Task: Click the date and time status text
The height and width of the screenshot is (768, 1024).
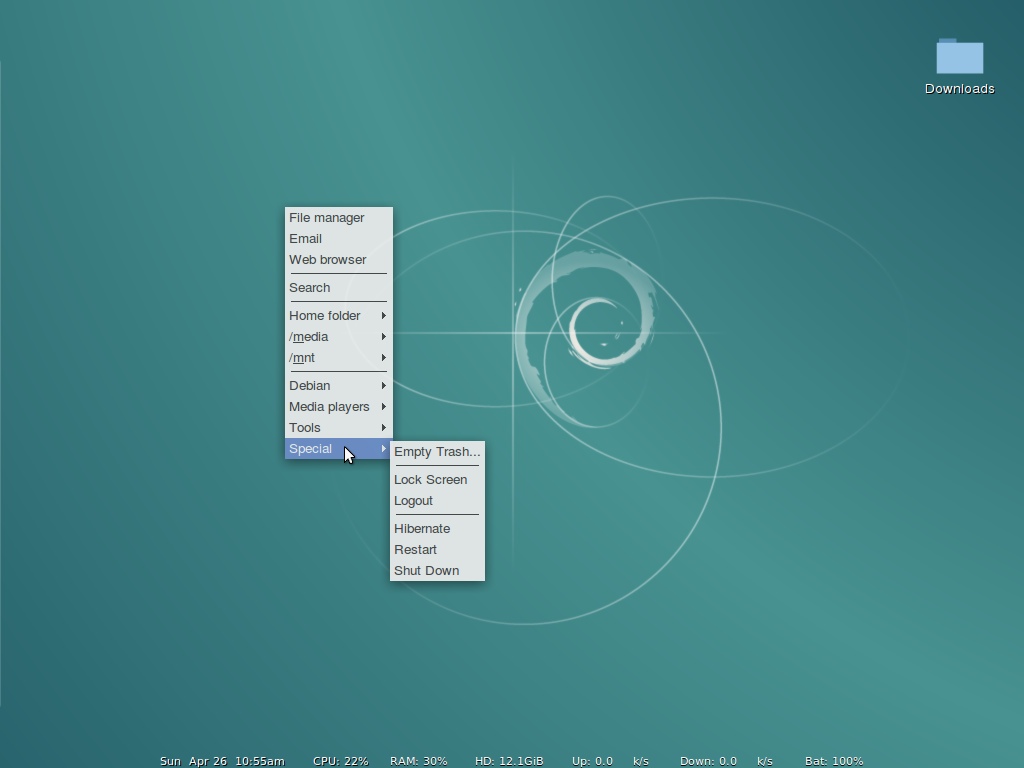Action: coord(222,761)
